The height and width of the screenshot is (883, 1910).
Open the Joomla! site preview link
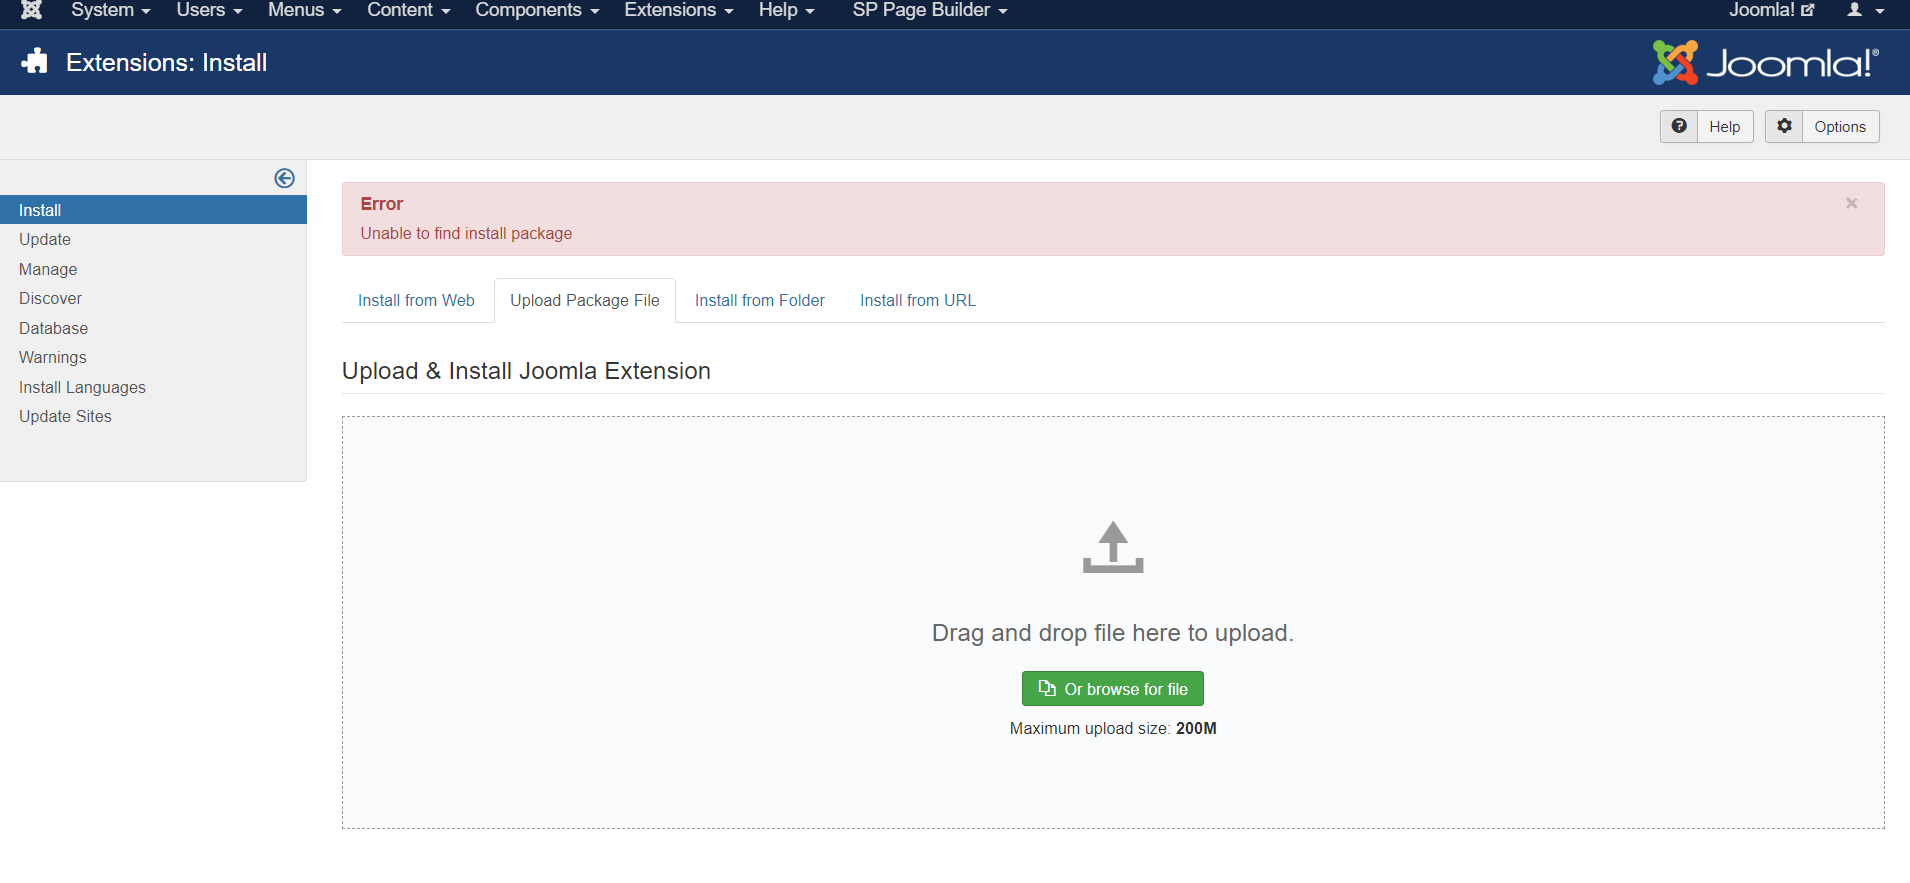tap(1771, 10)
